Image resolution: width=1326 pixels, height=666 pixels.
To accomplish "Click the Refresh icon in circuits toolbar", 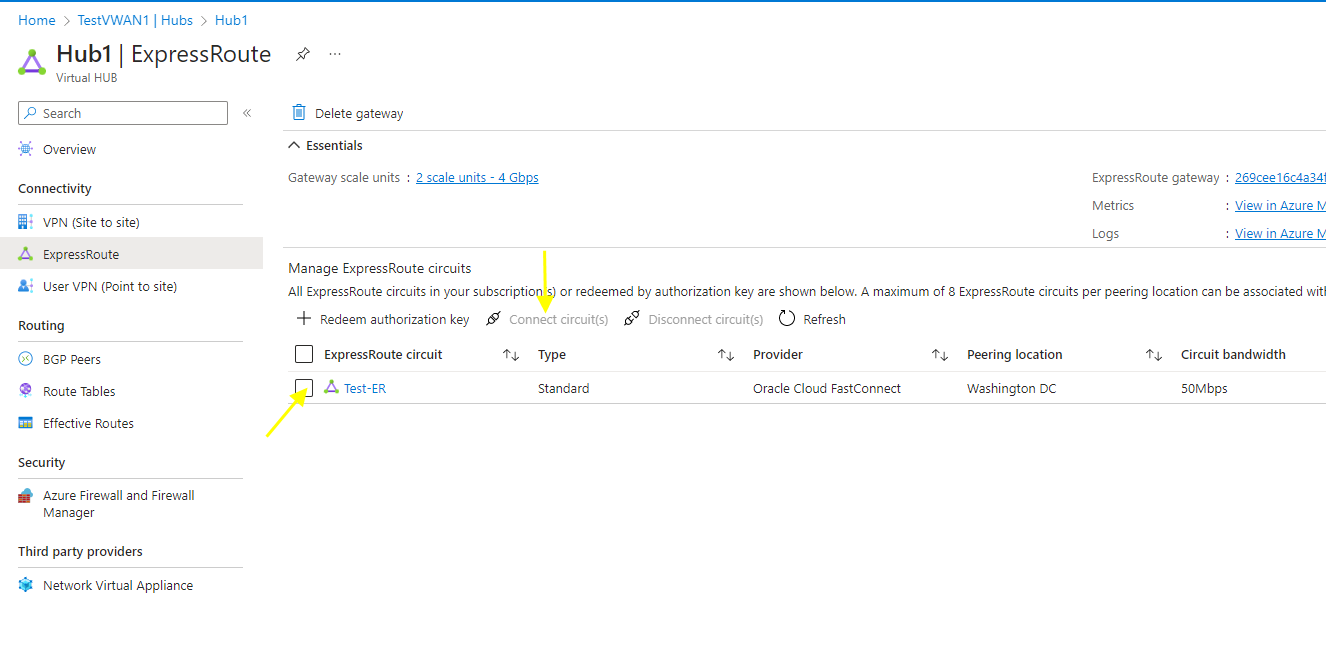I will point(787,319).
